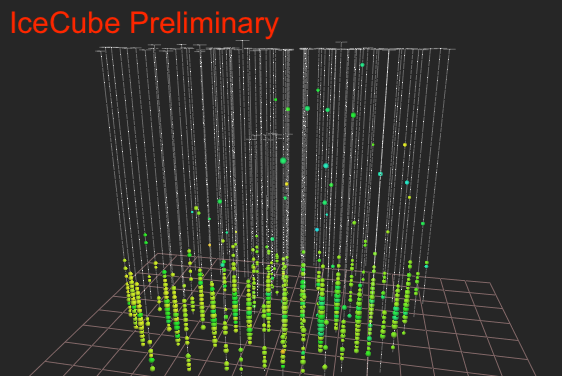Select the lowest green hit at bottom left strings
Viewport: 562px width, 376px height.
tap(152, 368)
